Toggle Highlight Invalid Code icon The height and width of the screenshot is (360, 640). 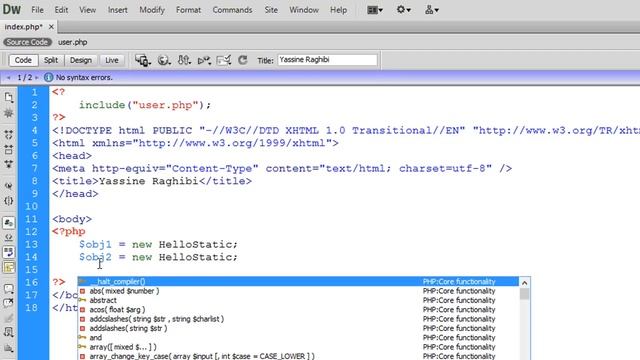[9, 237]
